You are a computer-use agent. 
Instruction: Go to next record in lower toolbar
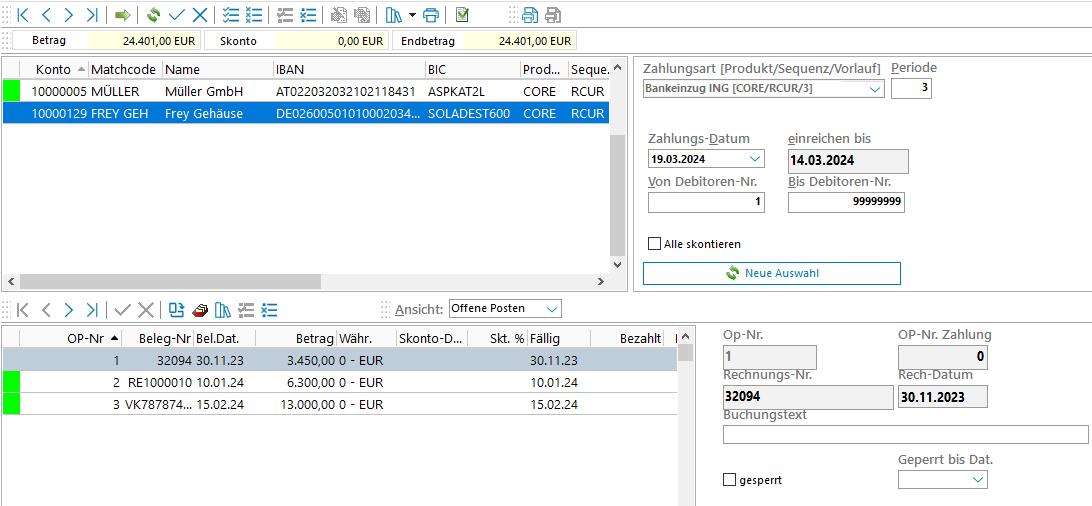tap(69, 310)
